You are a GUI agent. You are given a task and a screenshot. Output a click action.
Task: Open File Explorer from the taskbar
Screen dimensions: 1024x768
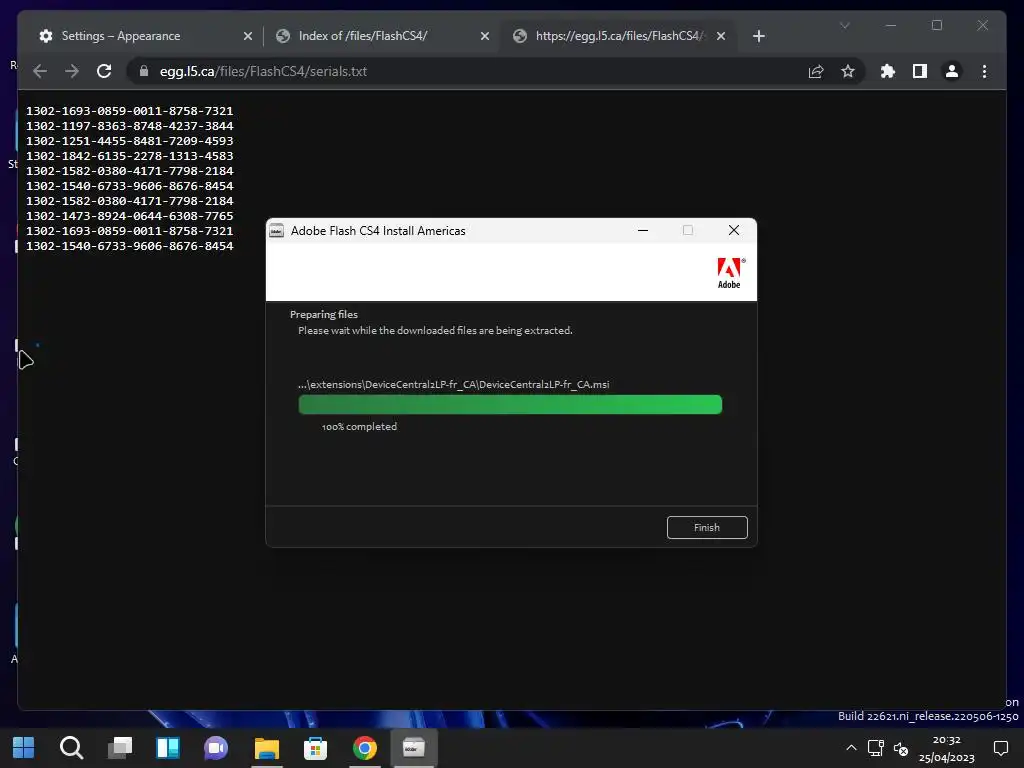tap(266, 747)
